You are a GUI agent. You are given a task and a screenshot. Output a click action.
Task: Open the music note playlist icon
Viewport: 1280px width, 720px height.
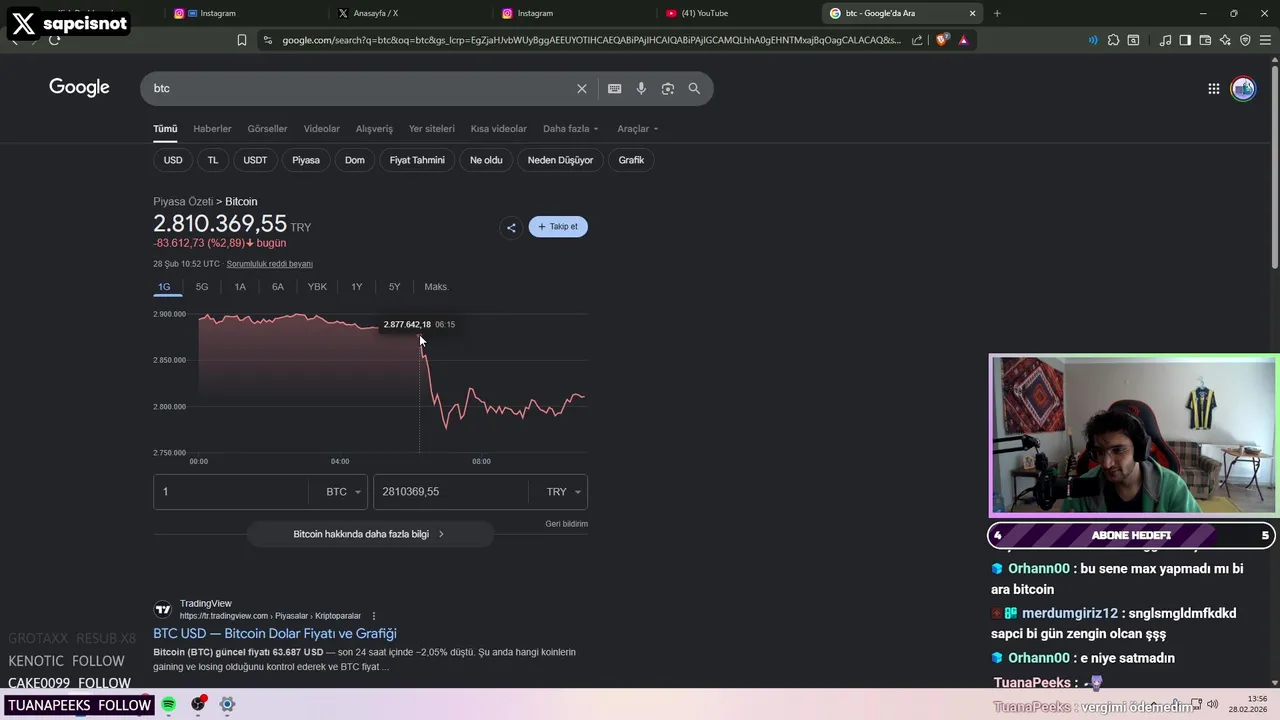pos(1165,40)
